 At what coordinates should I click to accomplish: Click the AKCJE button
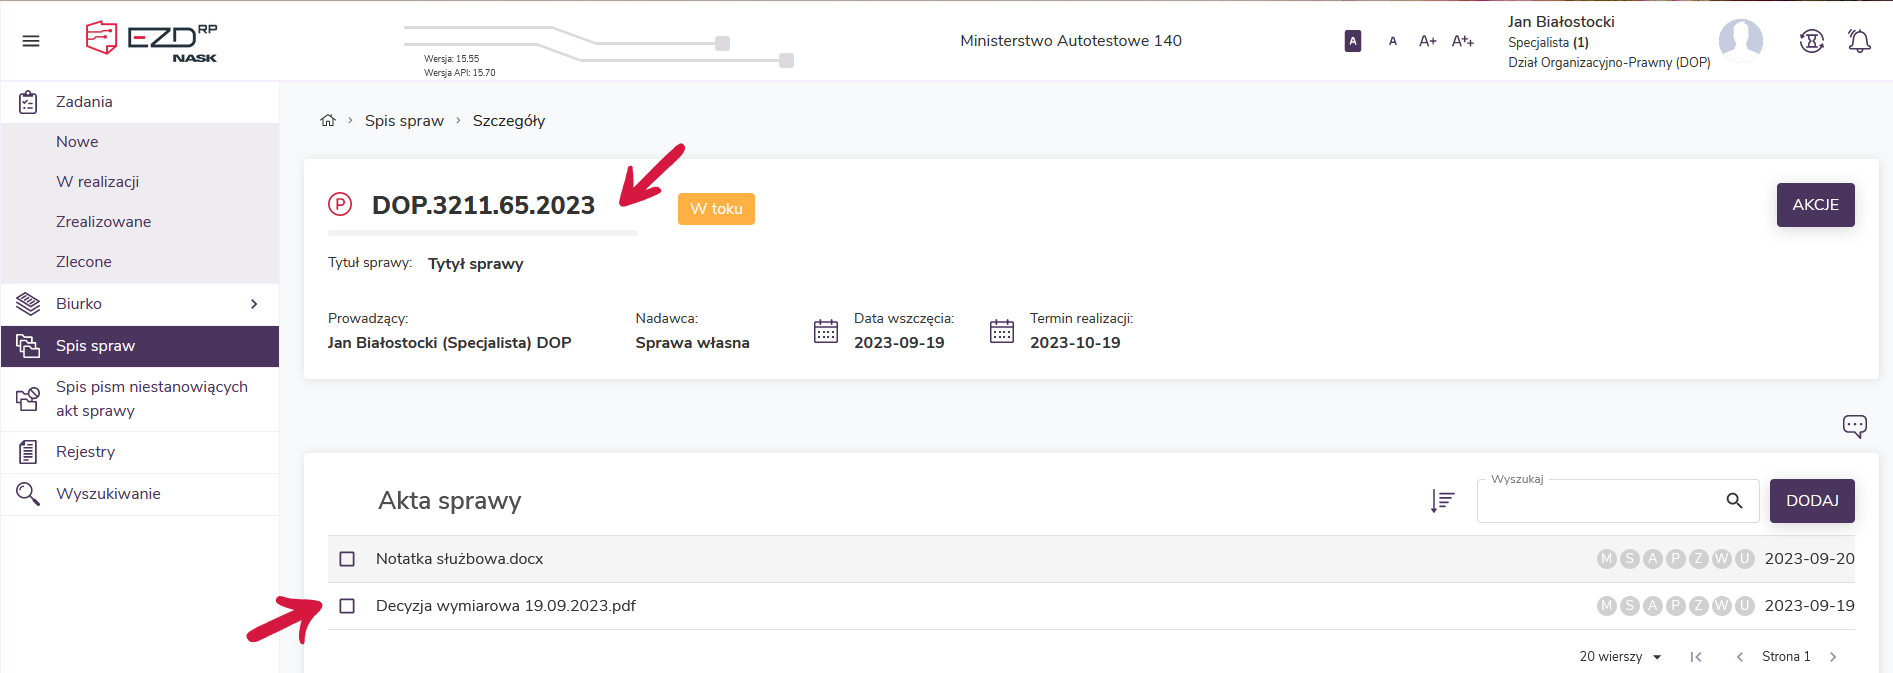click(x=1815, y=205)
